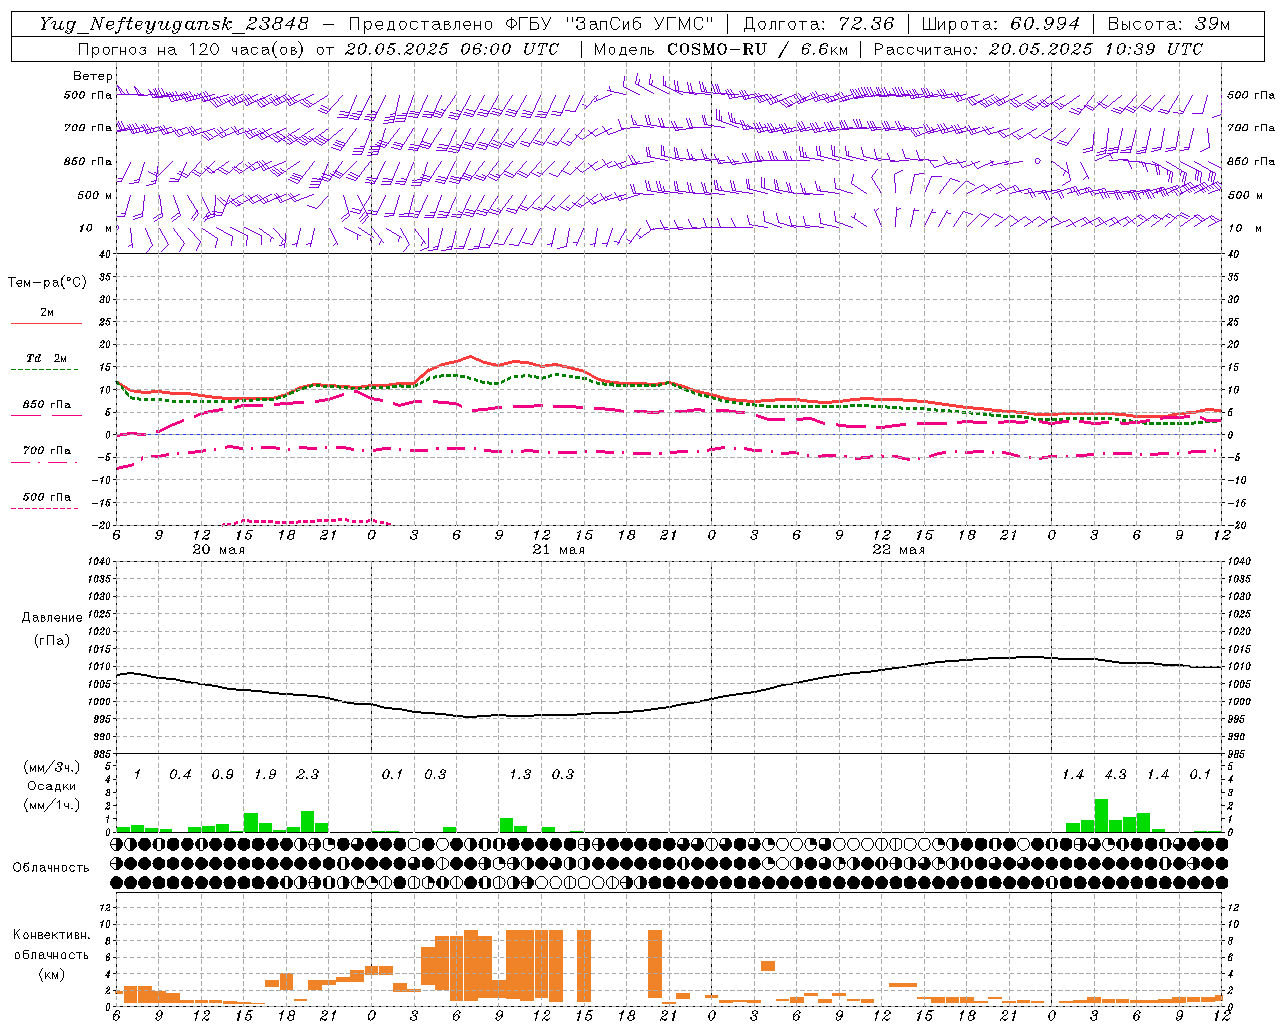
Task: Click the Рассчитано: 20.05.2025 10:39 UTC timestamp
Action: (x=1038, y=49)
